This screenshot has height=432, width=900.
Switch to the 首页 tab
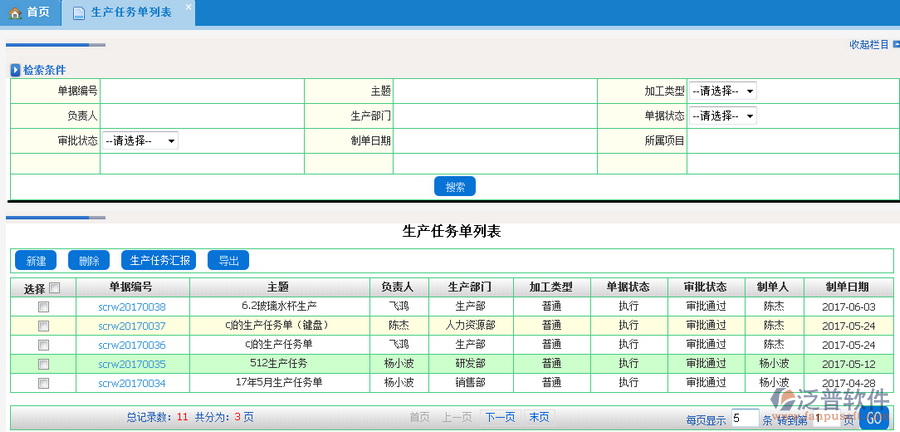click(38, 13)
